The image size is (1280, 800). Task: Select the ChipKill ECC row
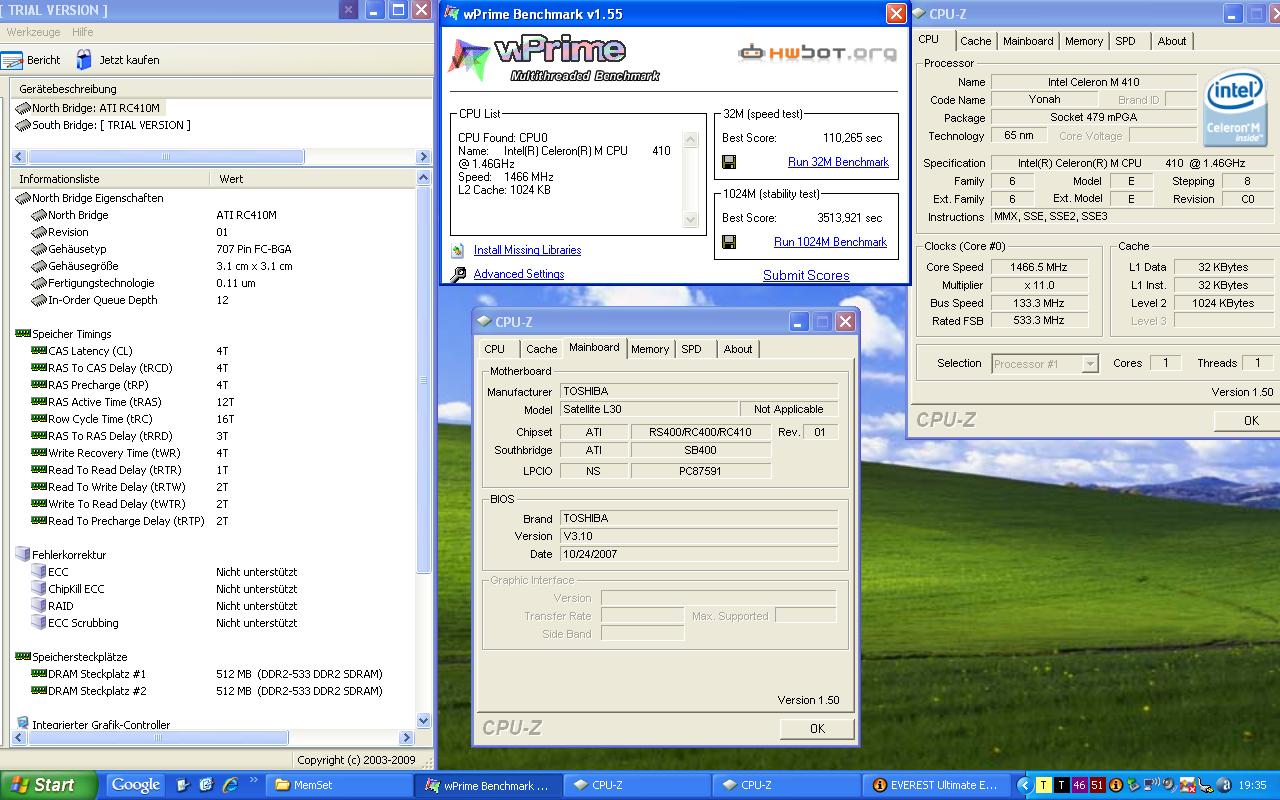[x=212, y=589]
